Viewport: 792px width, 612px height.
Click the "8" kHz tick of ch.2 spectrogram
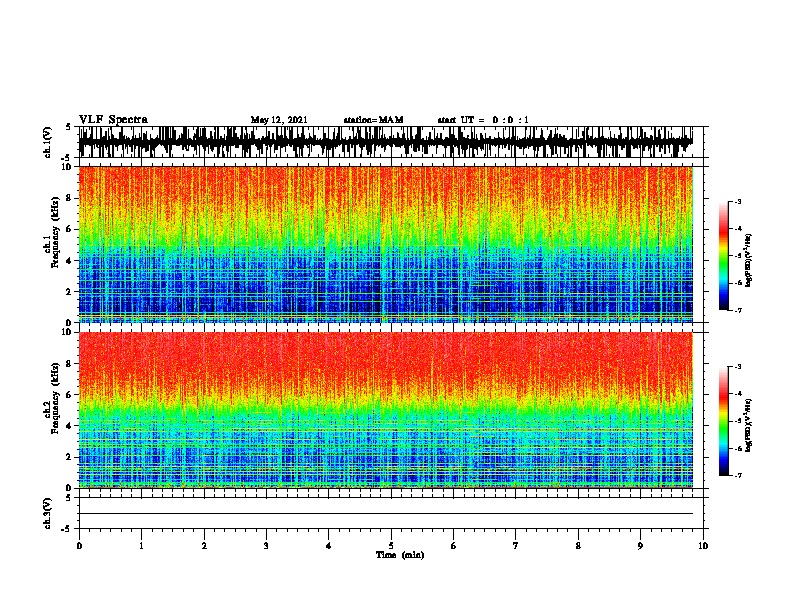click(69, 364)
